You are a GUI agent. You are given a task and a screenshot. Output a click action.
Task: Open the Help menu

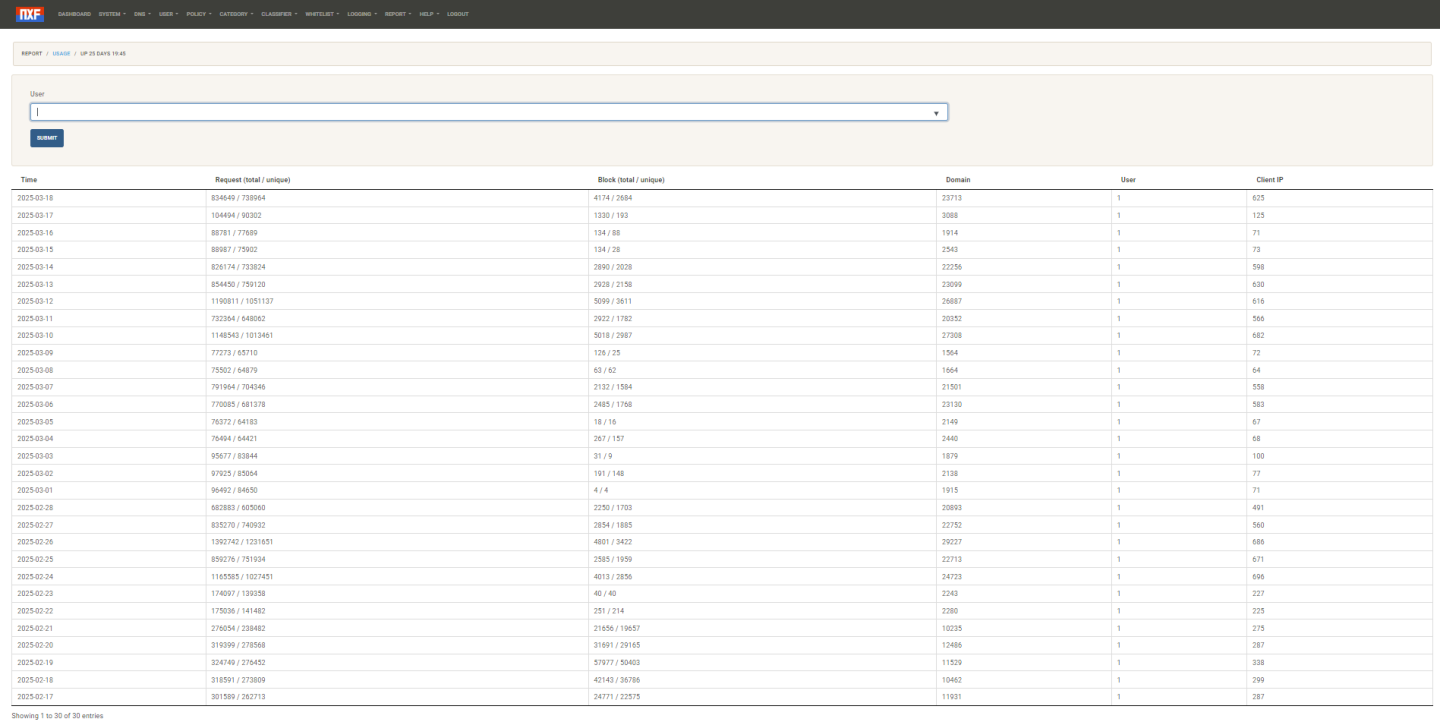click(429, 14)
